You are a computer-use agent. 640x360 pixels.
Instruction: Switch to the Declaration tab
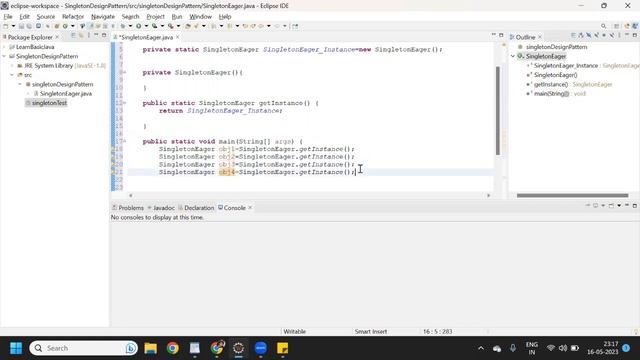[x=196, y=208]
